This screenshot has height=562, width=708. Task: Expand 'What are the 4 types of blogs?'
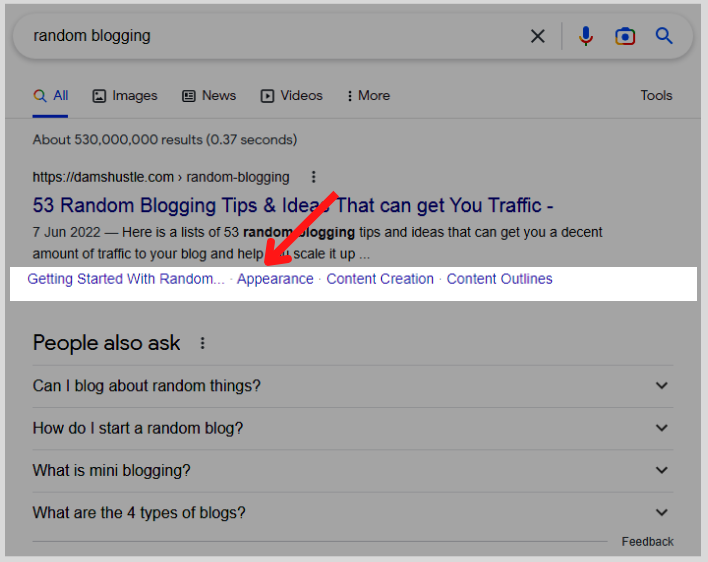[353, 513]
